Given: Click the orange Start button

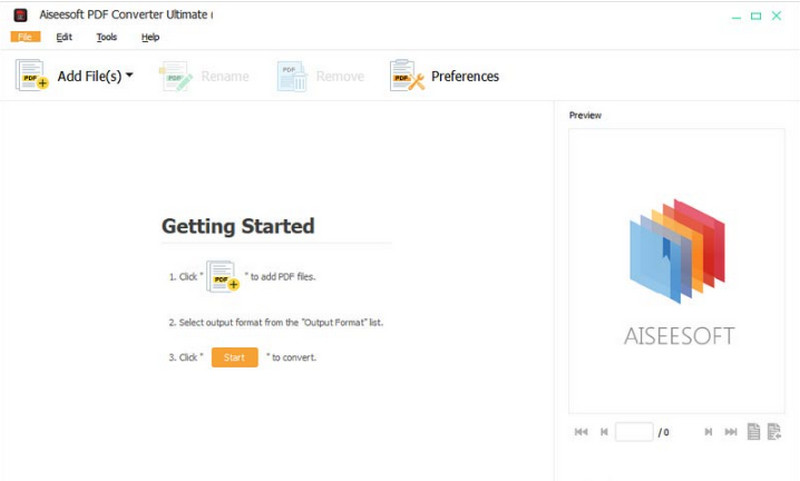Looking at the screenshot, I should [235, 357].
